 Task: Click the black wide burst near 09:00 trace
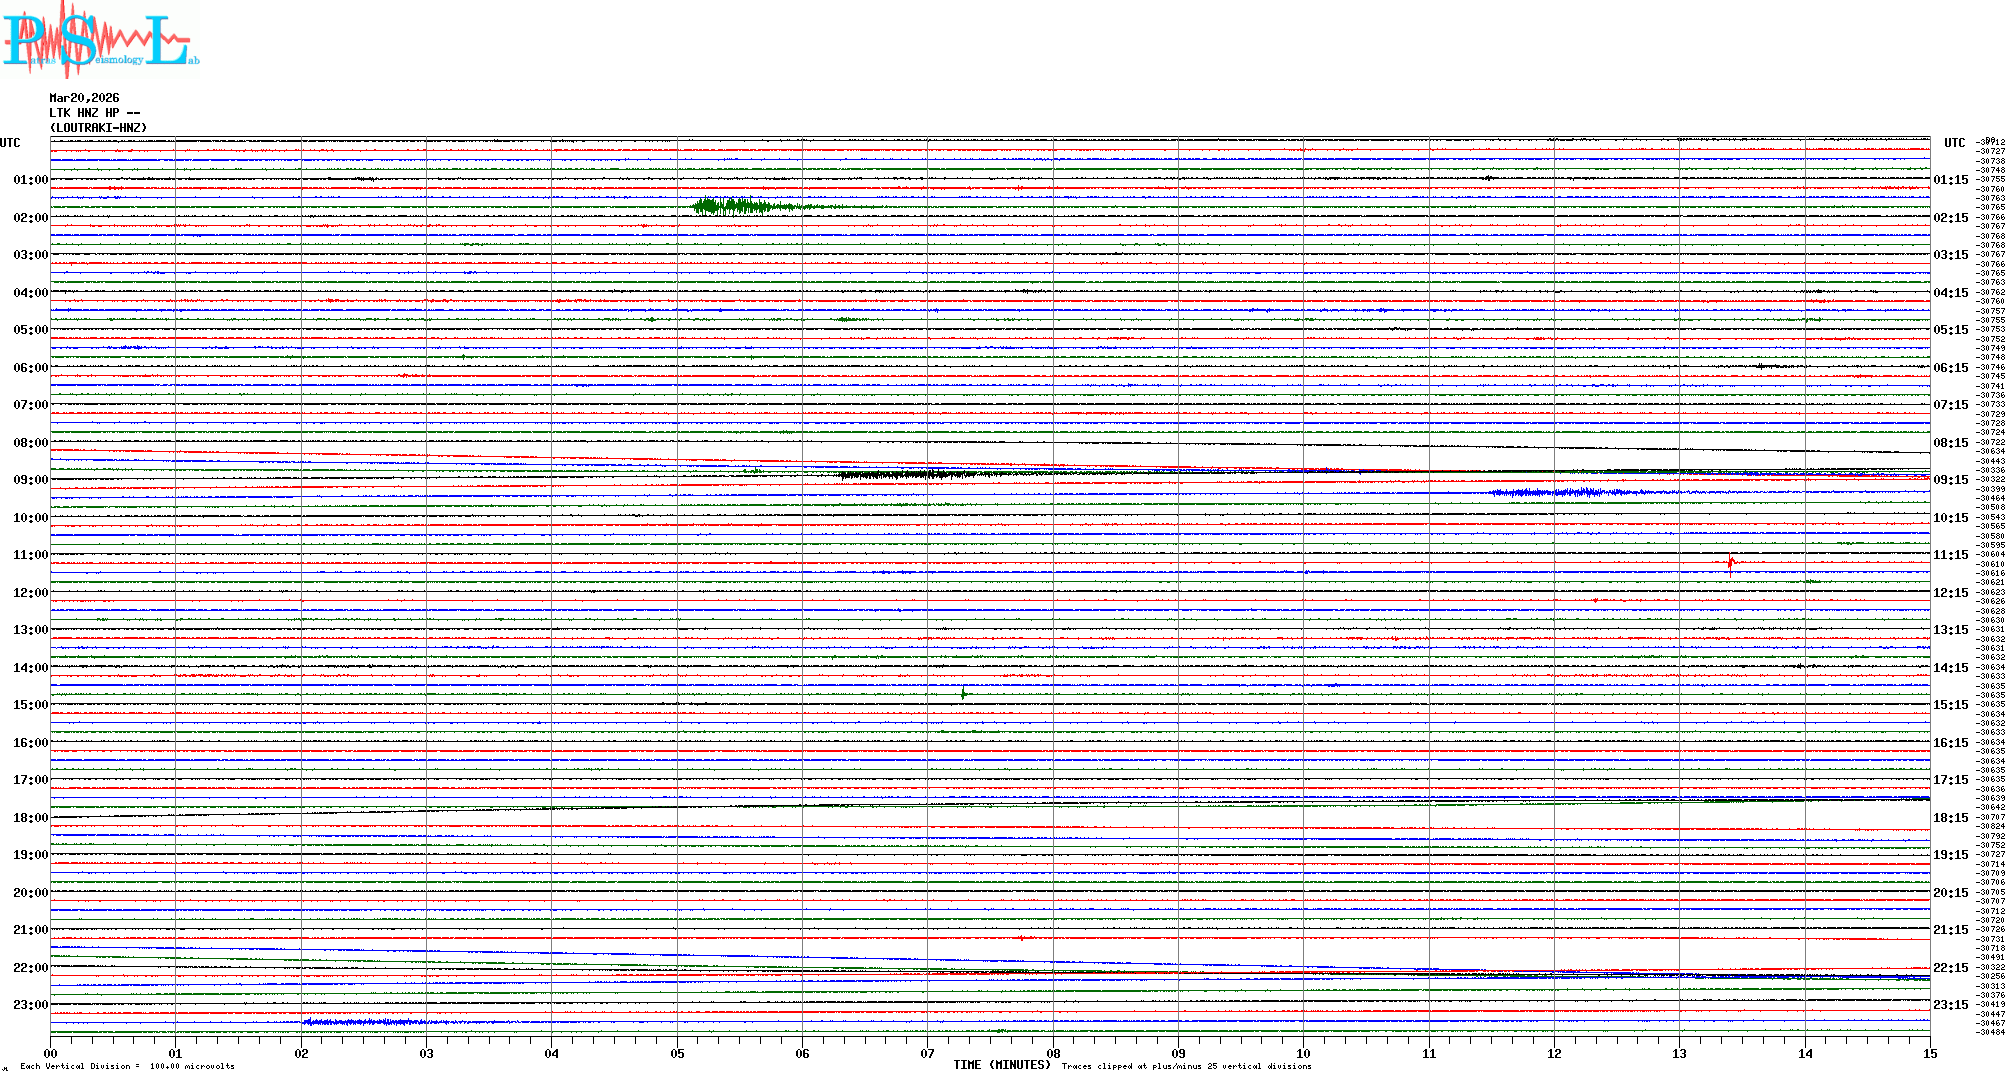pyautogui.click(x=905, y=475)
